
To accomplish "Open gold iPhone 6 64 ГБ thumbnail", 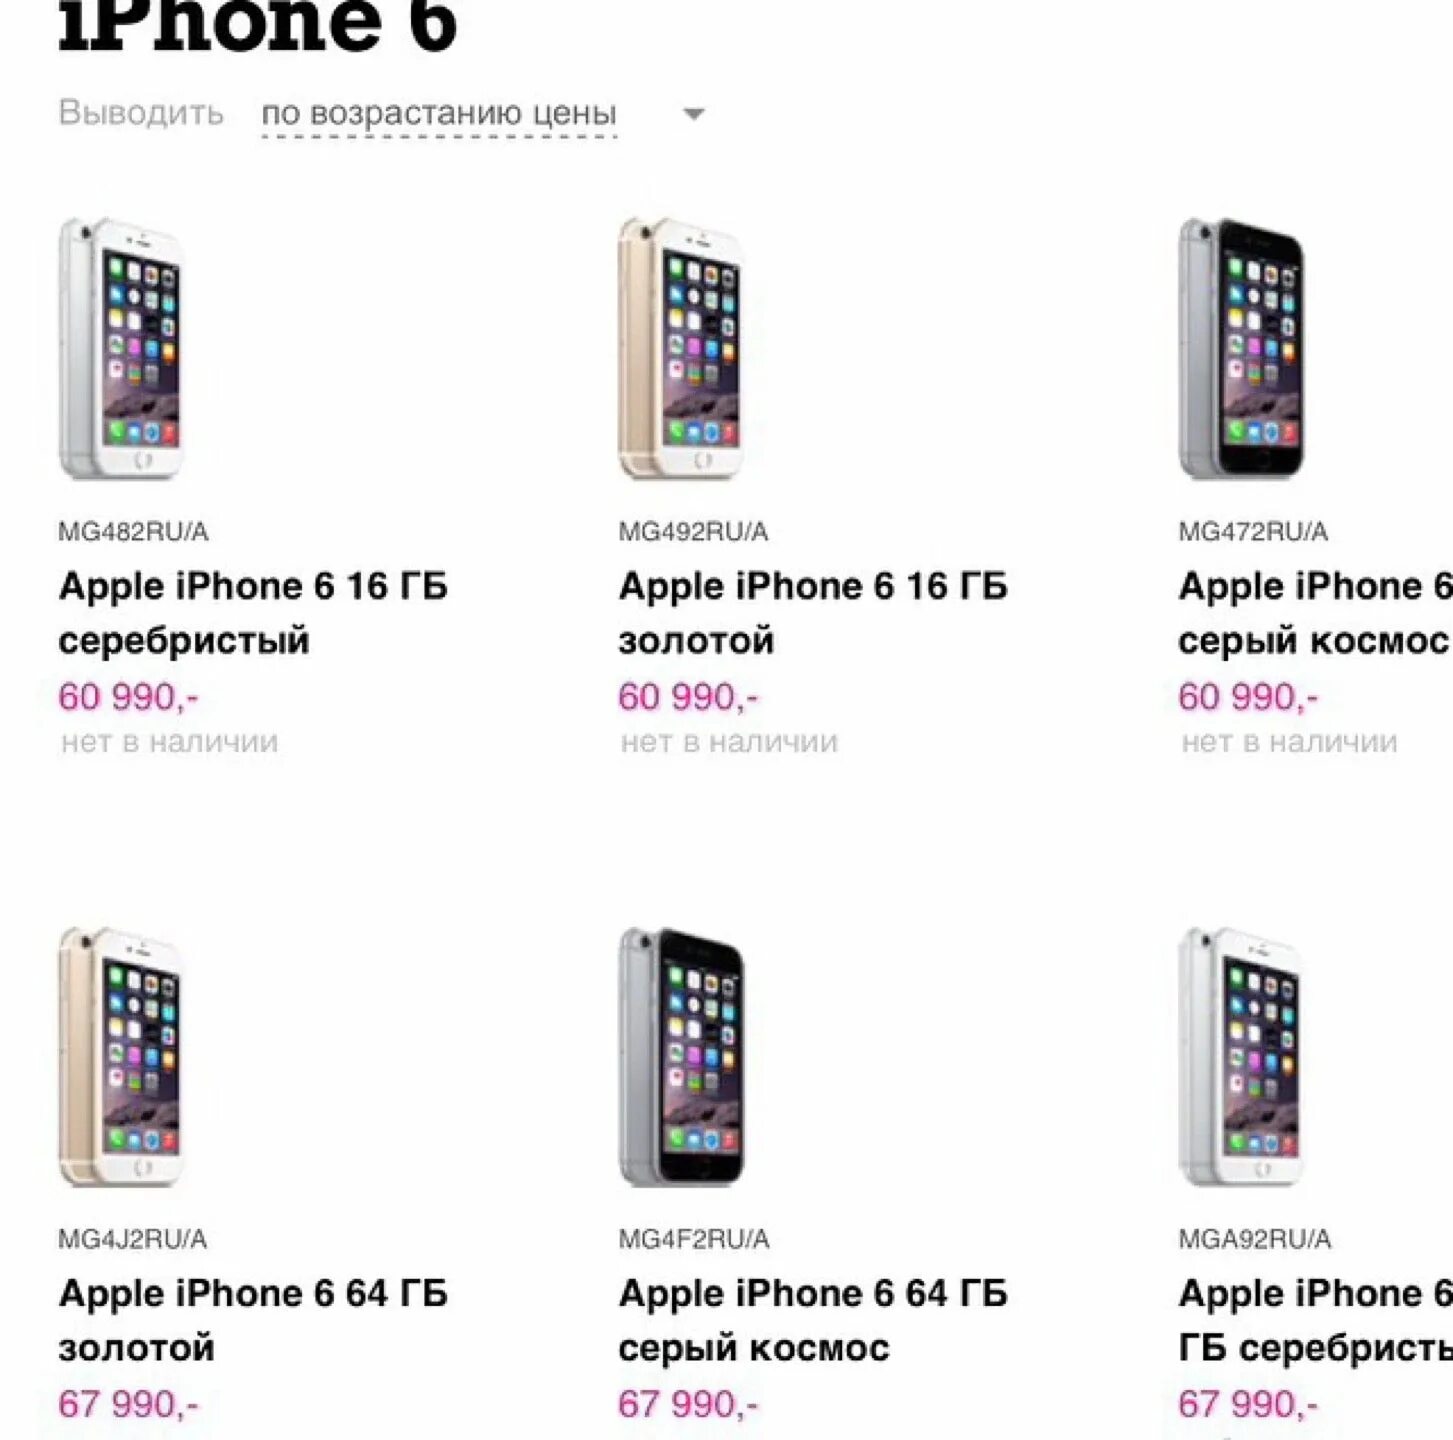I will 121,1056.
